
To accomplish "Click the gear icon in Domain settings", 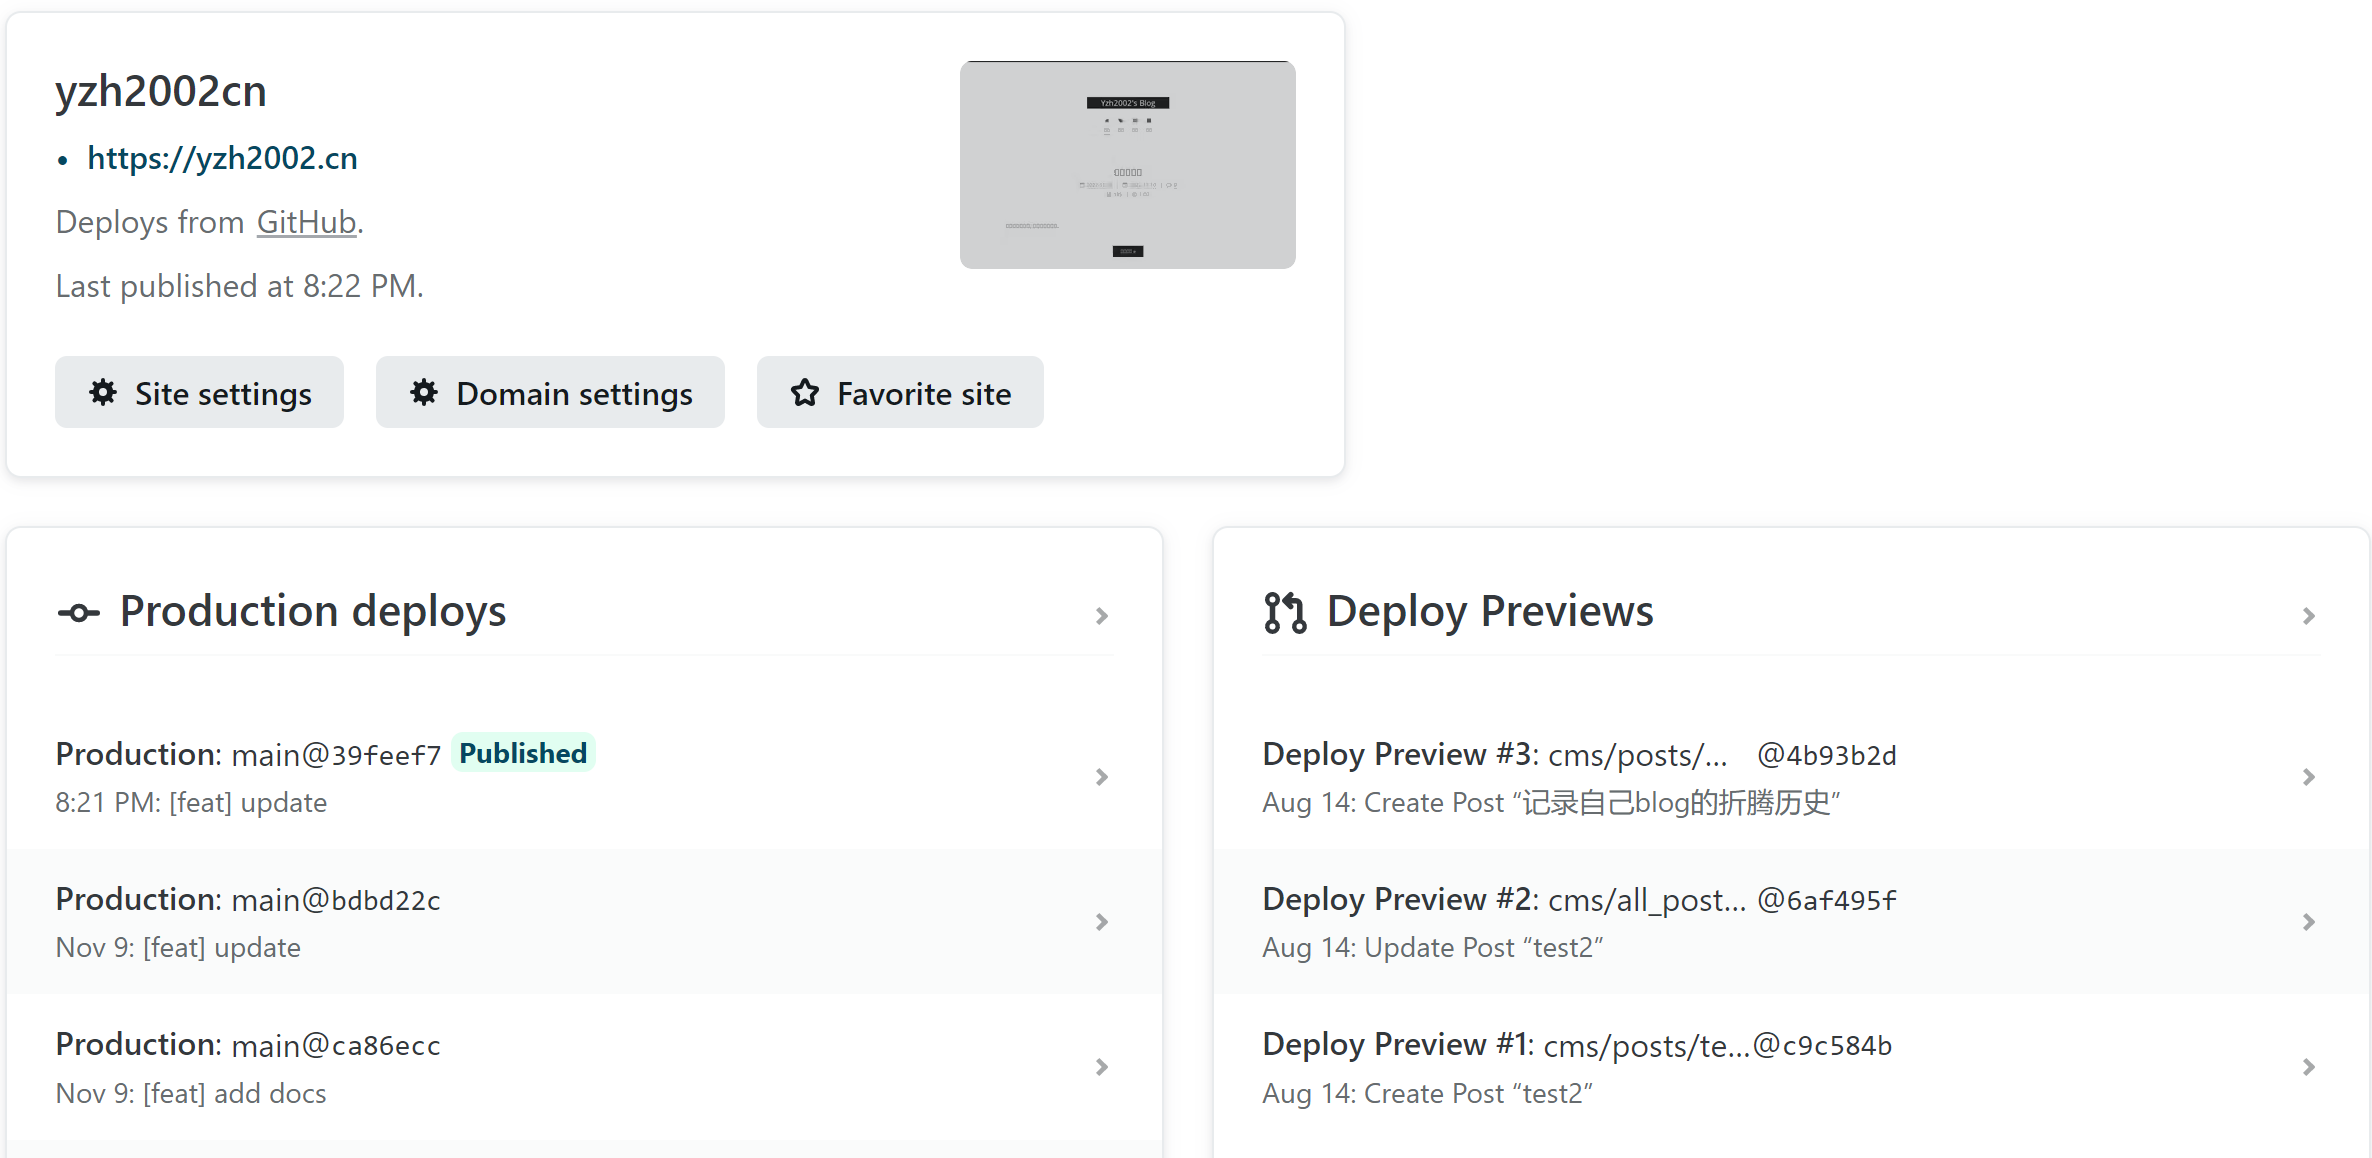I will (x=424, y=393).
